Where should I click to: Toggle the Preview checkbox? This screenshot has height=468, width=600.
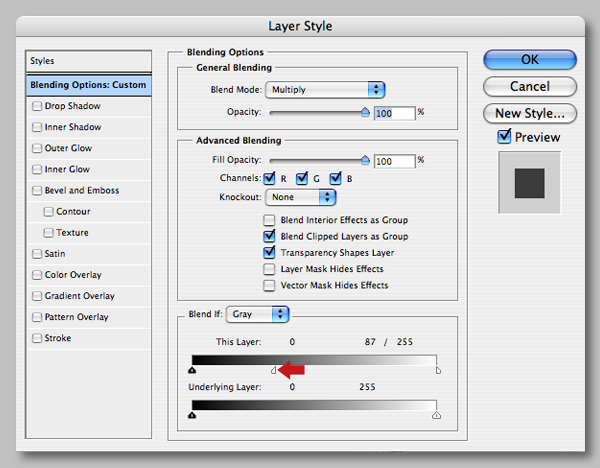(x=504, y=137)
